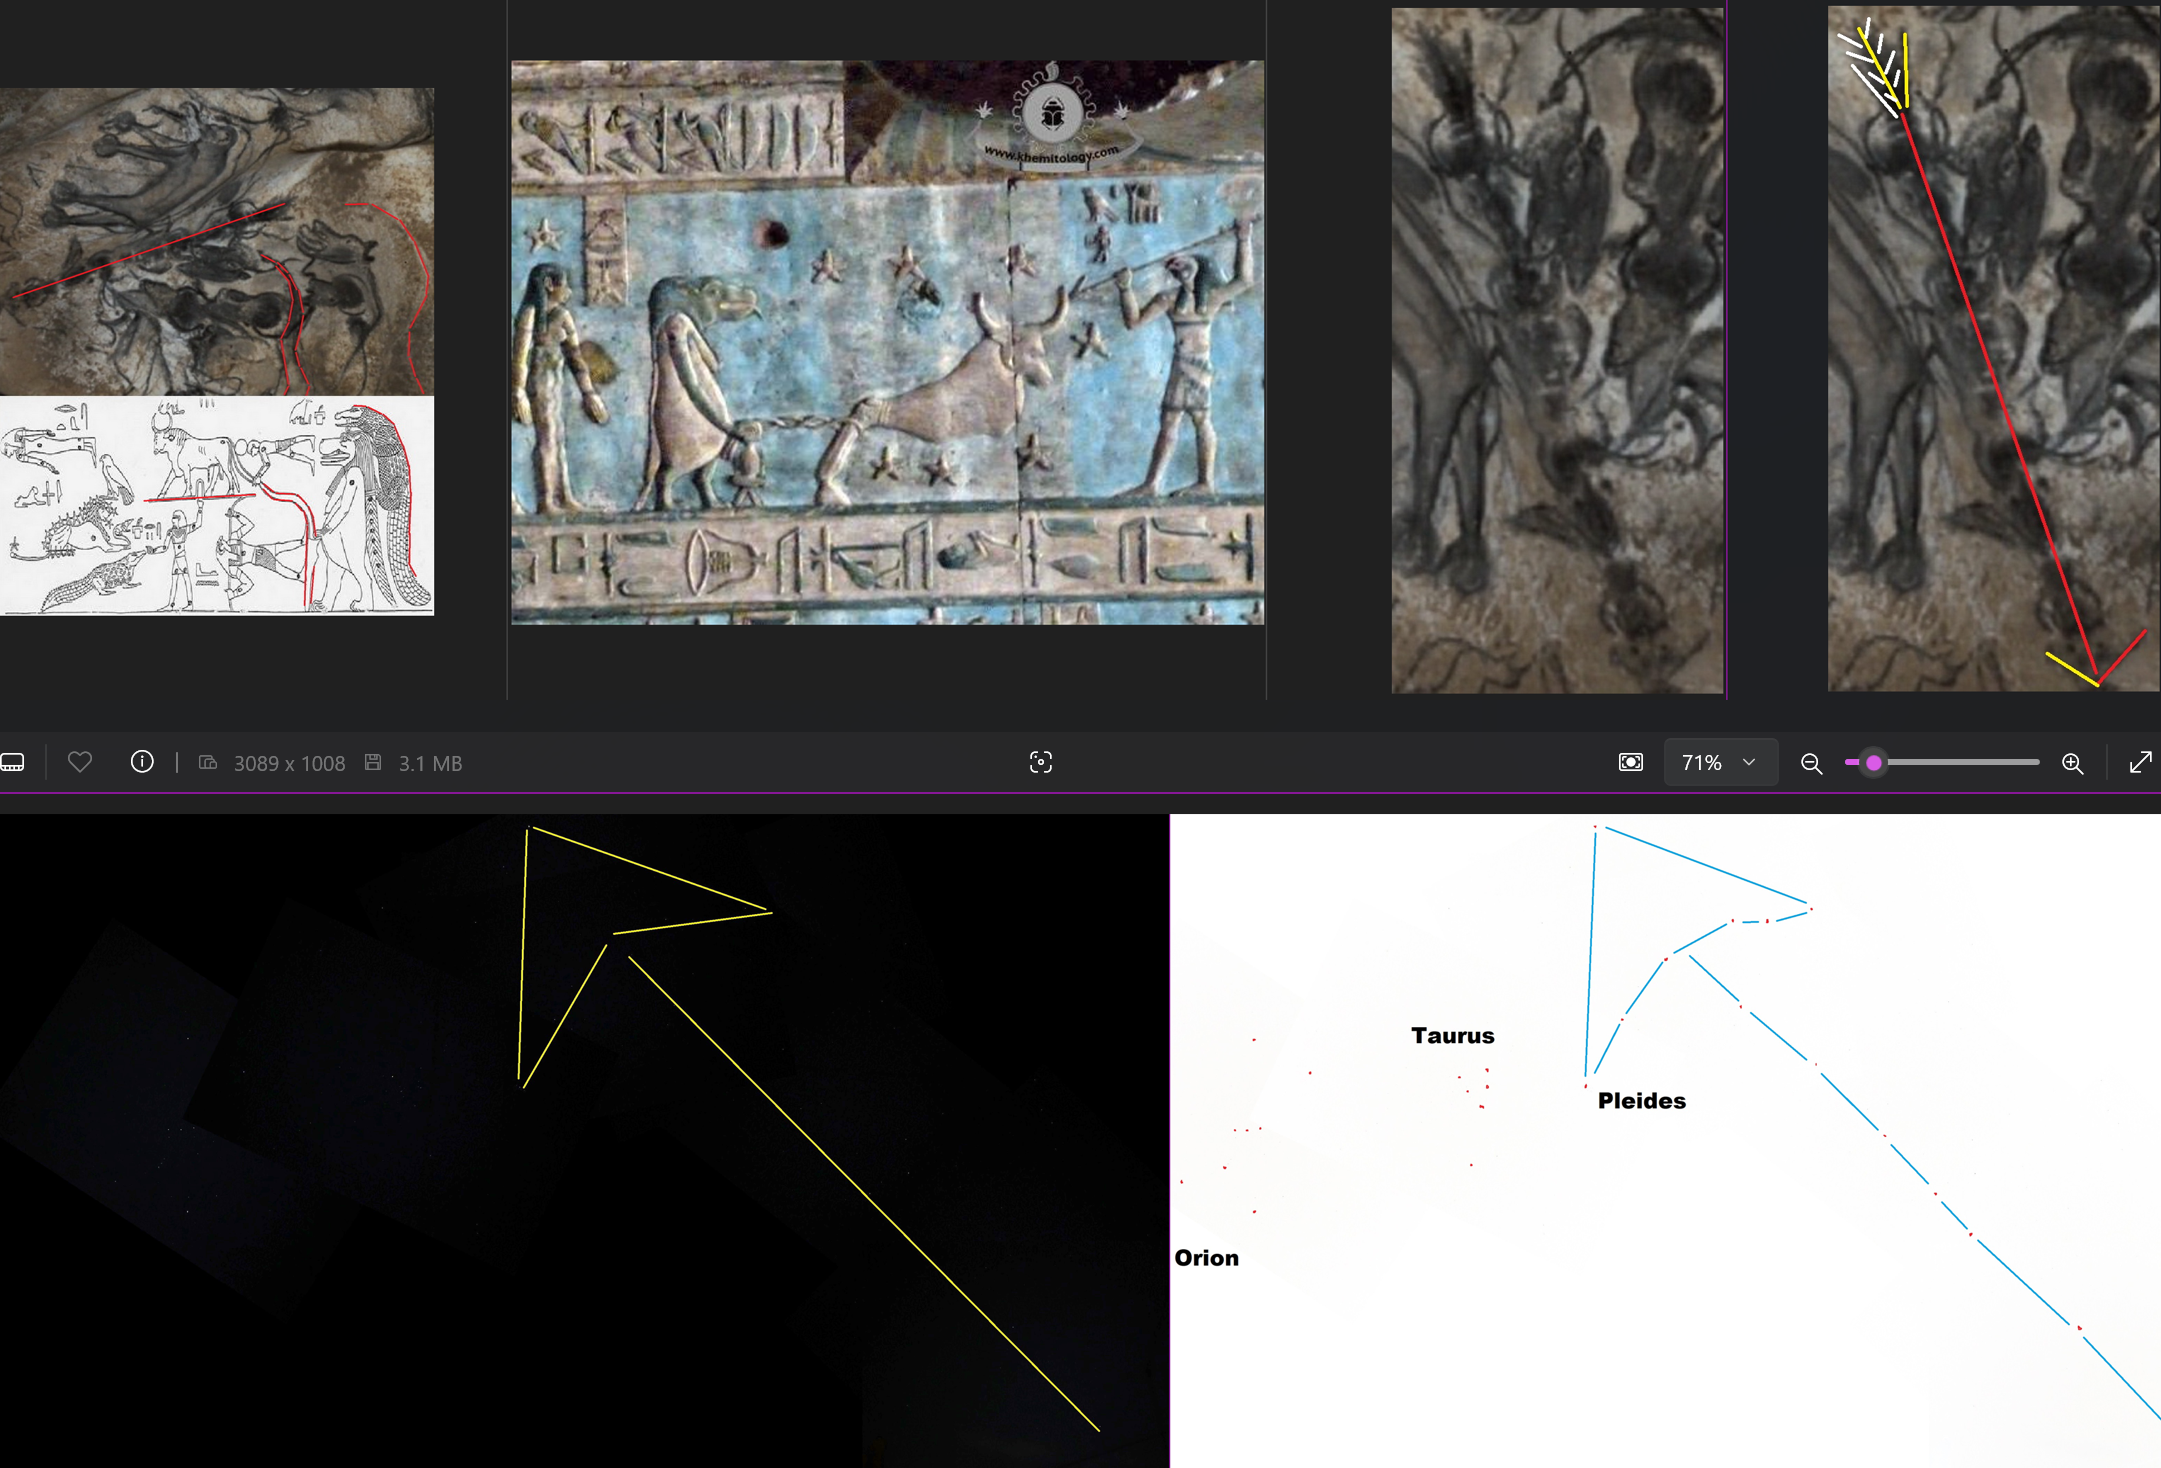Click the zoom to fit icon
This screenshot has width=2161, height=1468.
1630,762
